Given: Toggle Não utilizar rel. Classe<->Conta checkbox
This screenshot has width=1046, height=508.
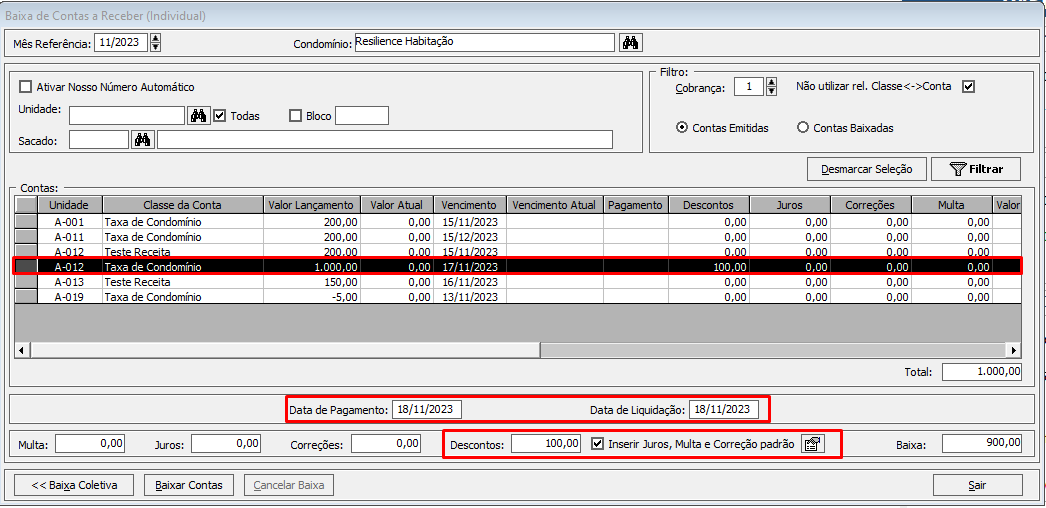Looking at the screenshot, I should pos(969,86).
